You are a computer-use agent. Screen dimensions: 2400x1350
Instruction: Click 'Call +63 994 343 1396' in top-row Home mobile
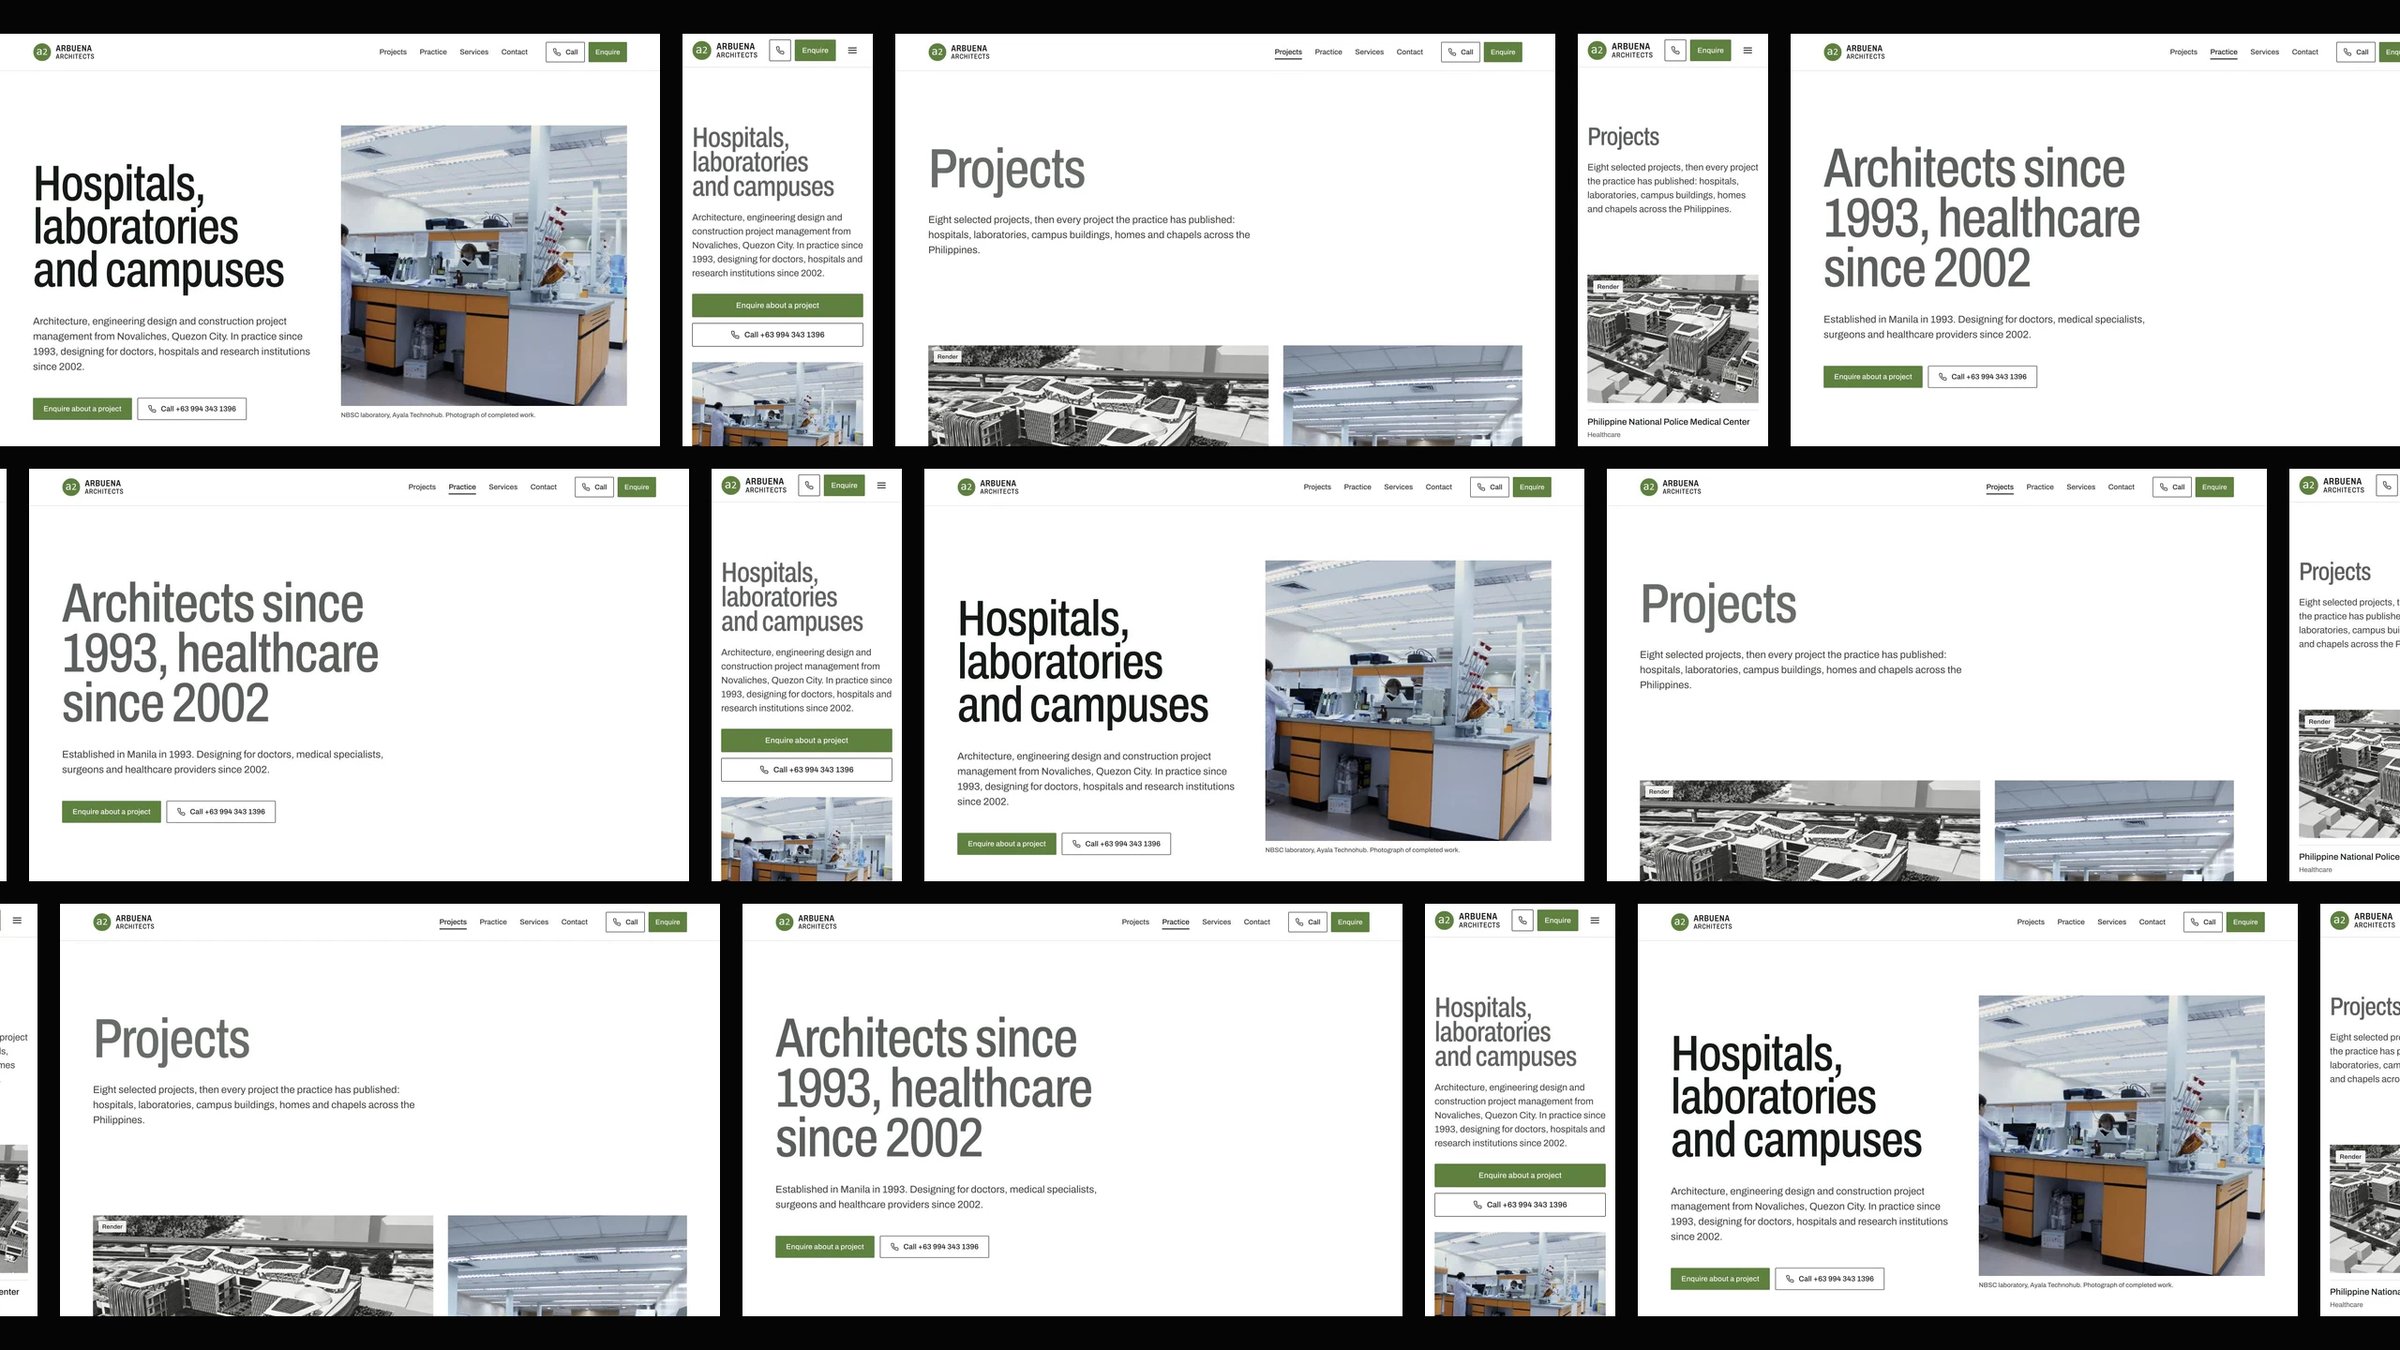click(x=777, y=335)
